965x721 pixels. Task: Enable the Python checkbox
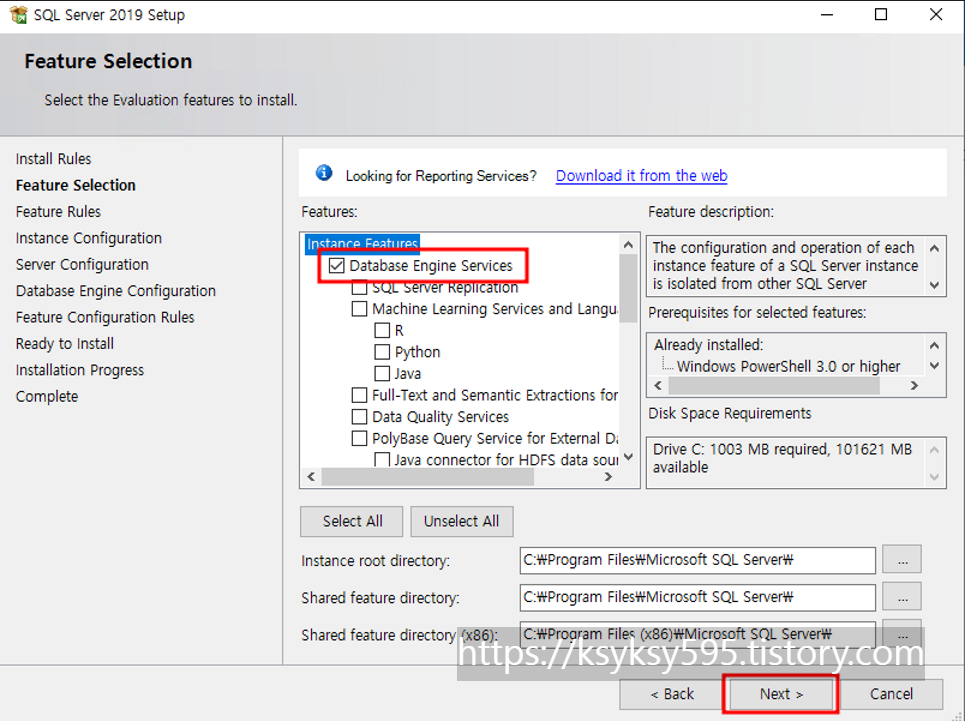(x=382, y=352)
